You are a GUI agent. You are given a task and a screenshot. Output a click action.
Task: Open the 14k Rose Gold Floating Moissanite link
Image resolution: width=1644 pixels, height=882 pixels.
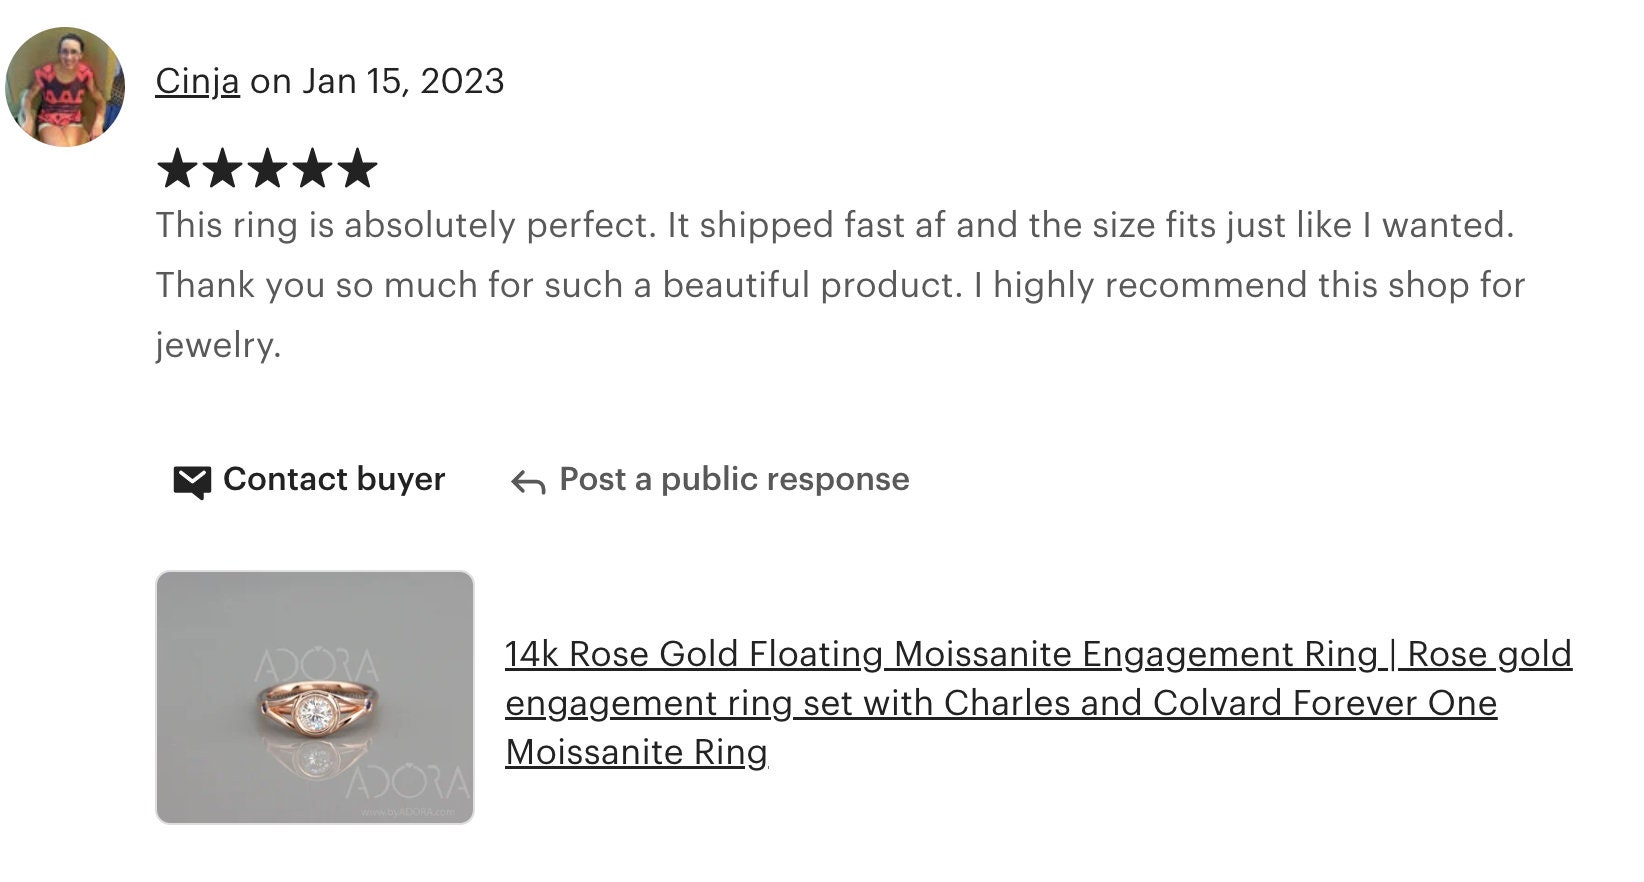coord(1038,654)
